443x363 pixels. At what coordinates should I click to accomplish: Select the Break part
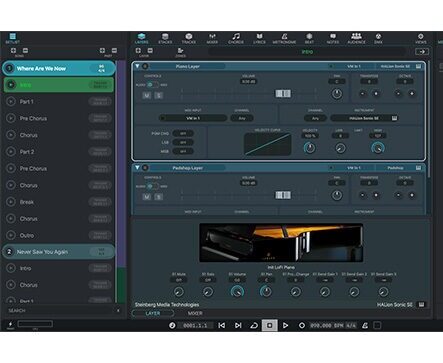tap(59, 202)
